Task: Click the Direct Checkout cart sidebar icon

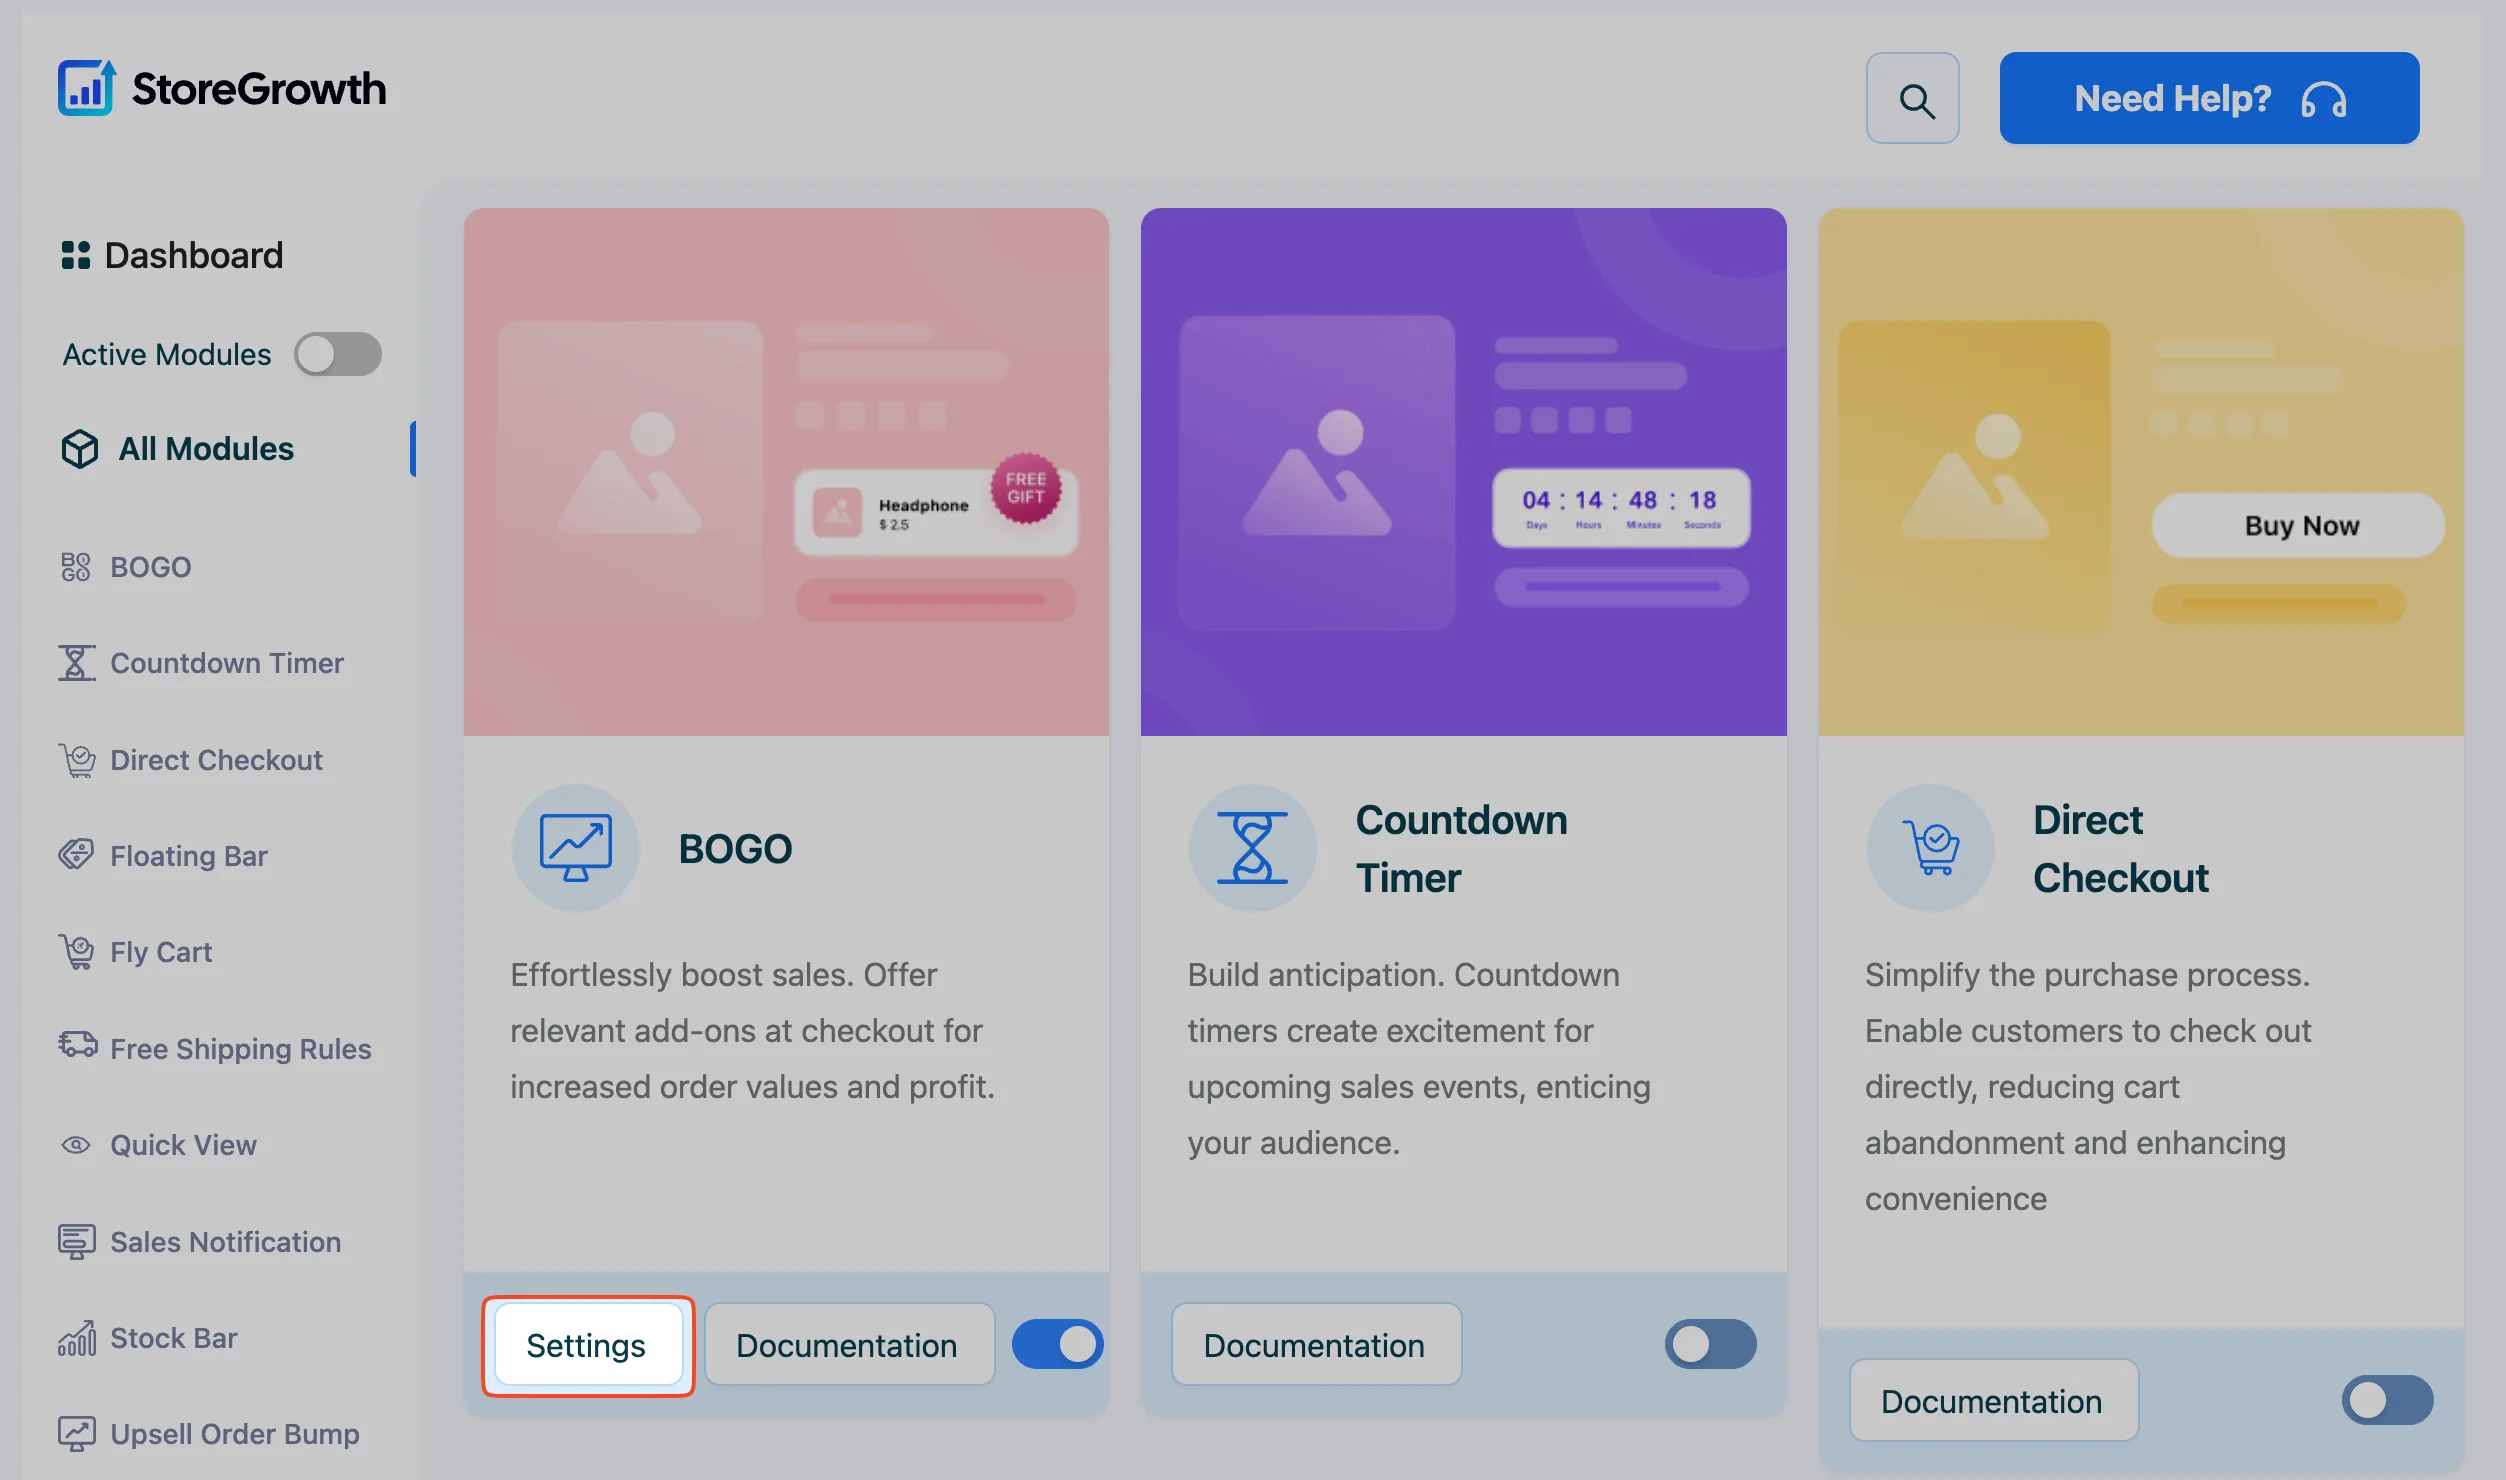Action: click(76, 760)
